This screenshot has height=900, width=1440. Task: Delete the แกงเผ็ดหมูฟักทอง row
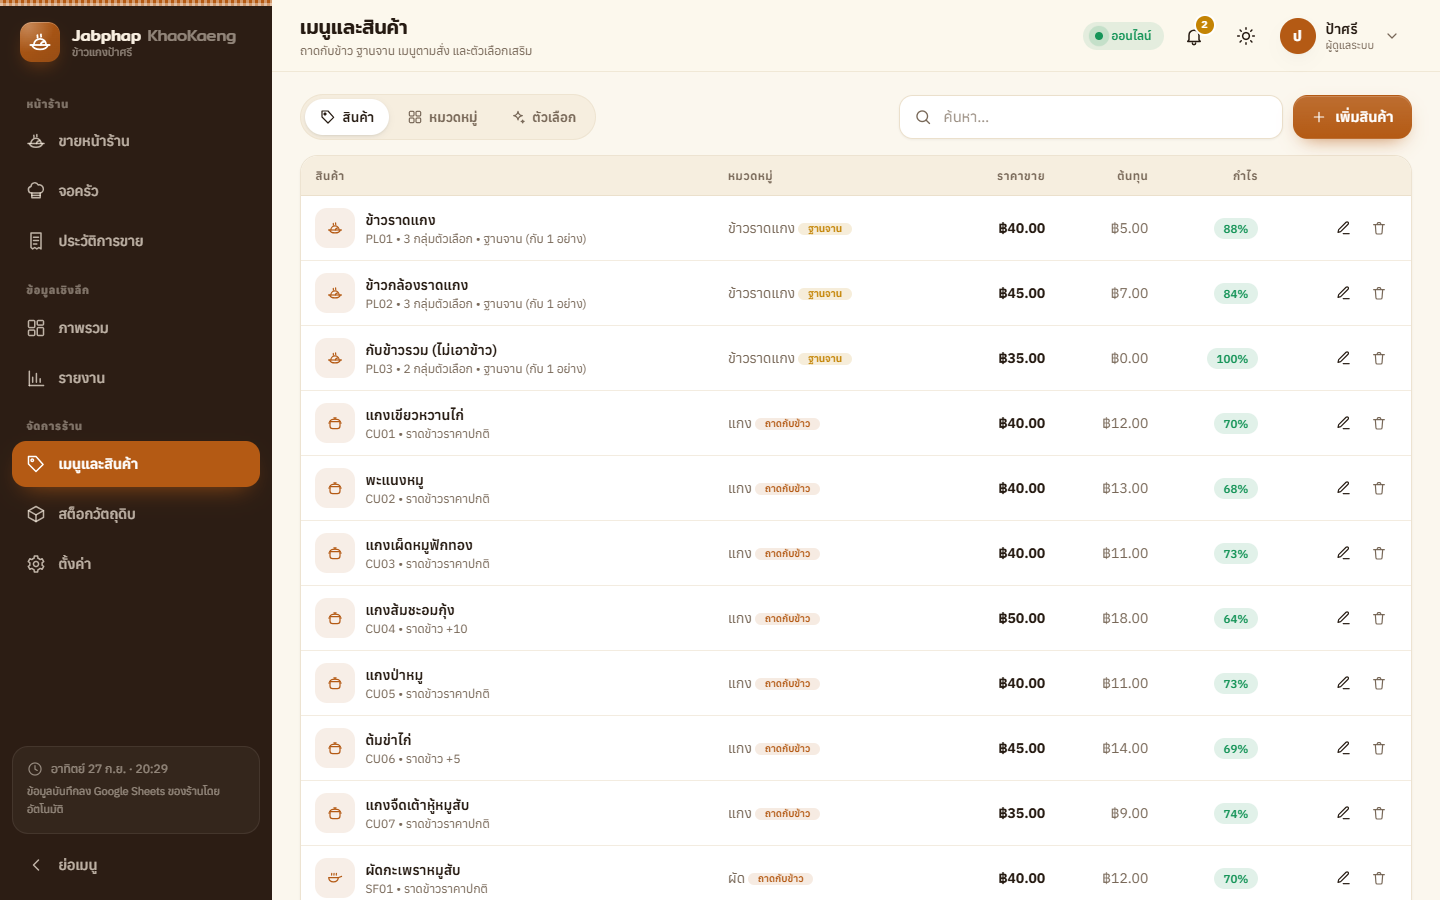click(1379, 553)
